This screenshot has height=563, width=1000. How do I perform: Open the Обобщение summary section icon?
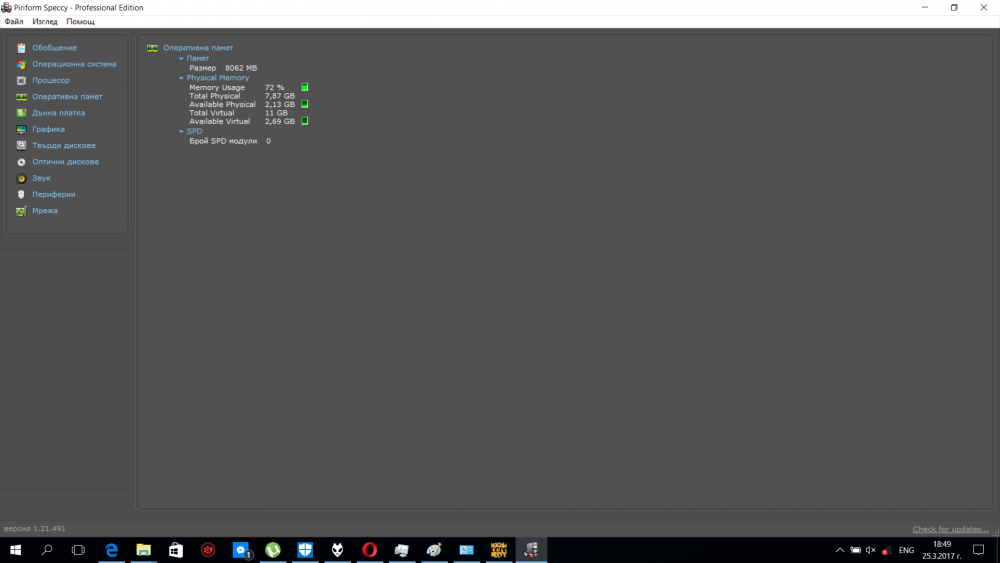point(21,48)
